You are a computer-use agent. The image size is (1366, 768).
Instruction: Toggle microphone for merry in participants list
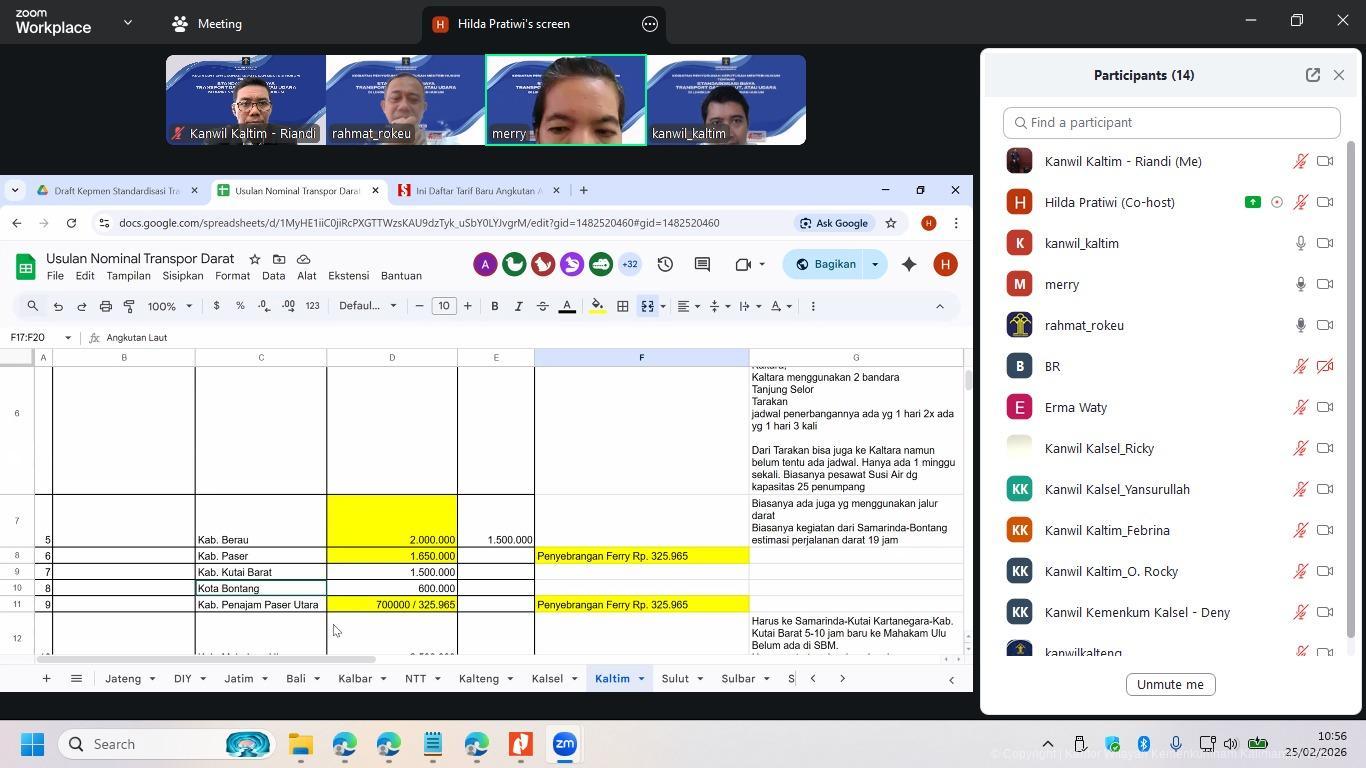(1300, 284)
